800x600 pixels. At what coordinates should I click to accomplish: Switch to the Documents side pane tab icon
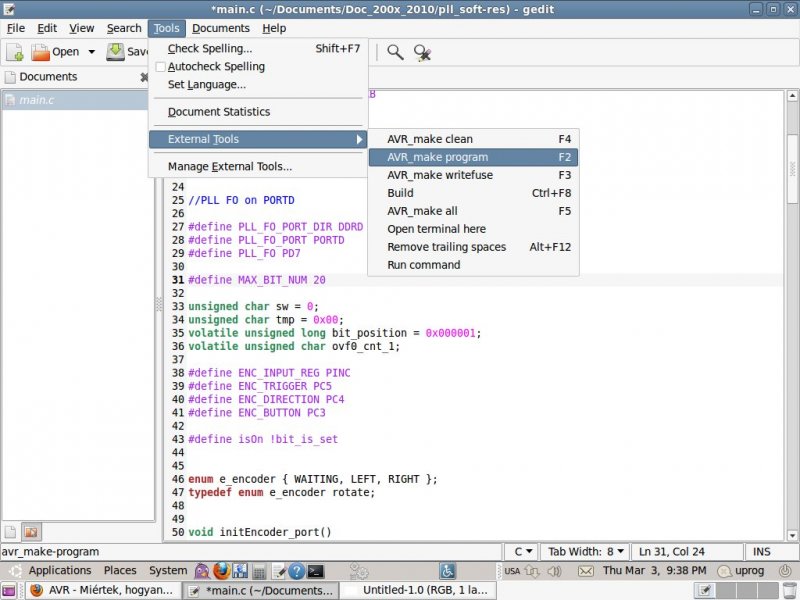point(10,532)
